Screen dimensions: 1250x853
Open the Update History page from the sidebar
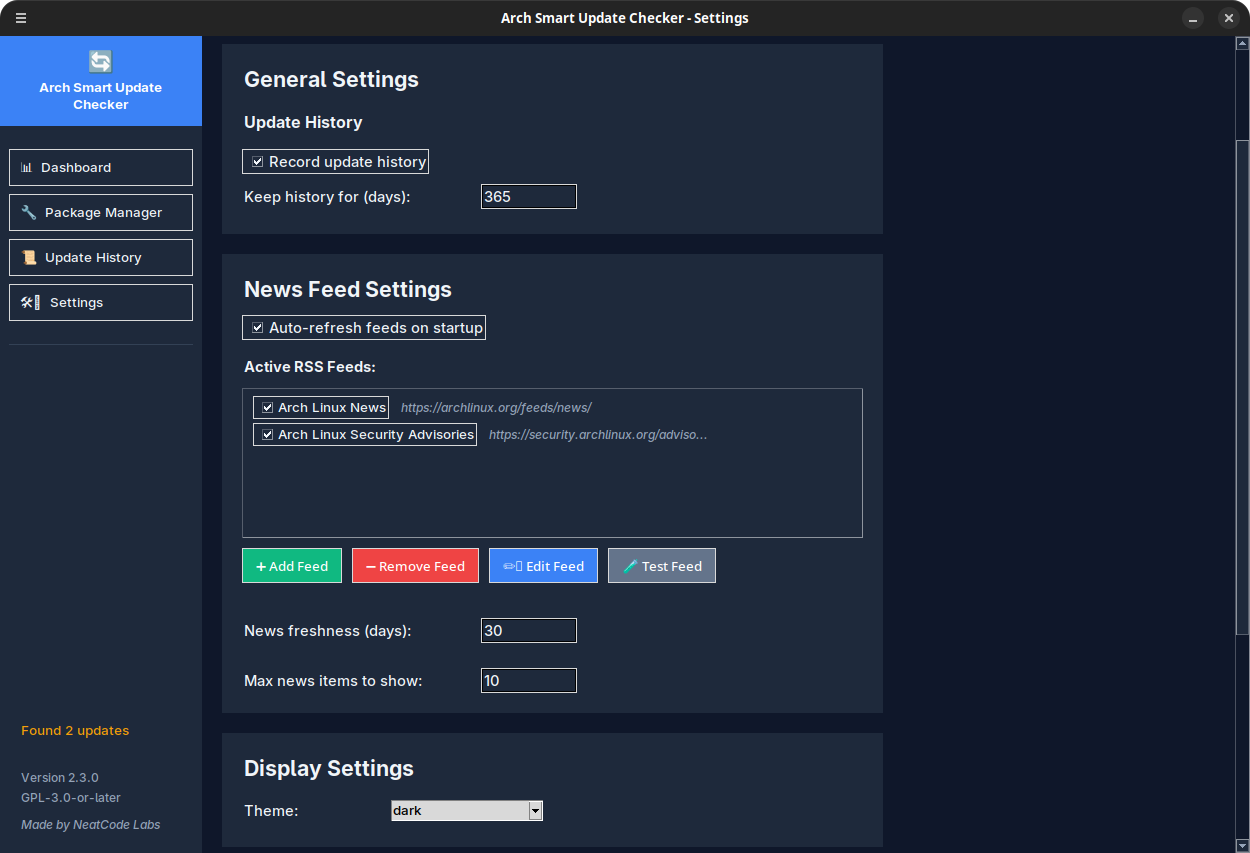point(101,257)
